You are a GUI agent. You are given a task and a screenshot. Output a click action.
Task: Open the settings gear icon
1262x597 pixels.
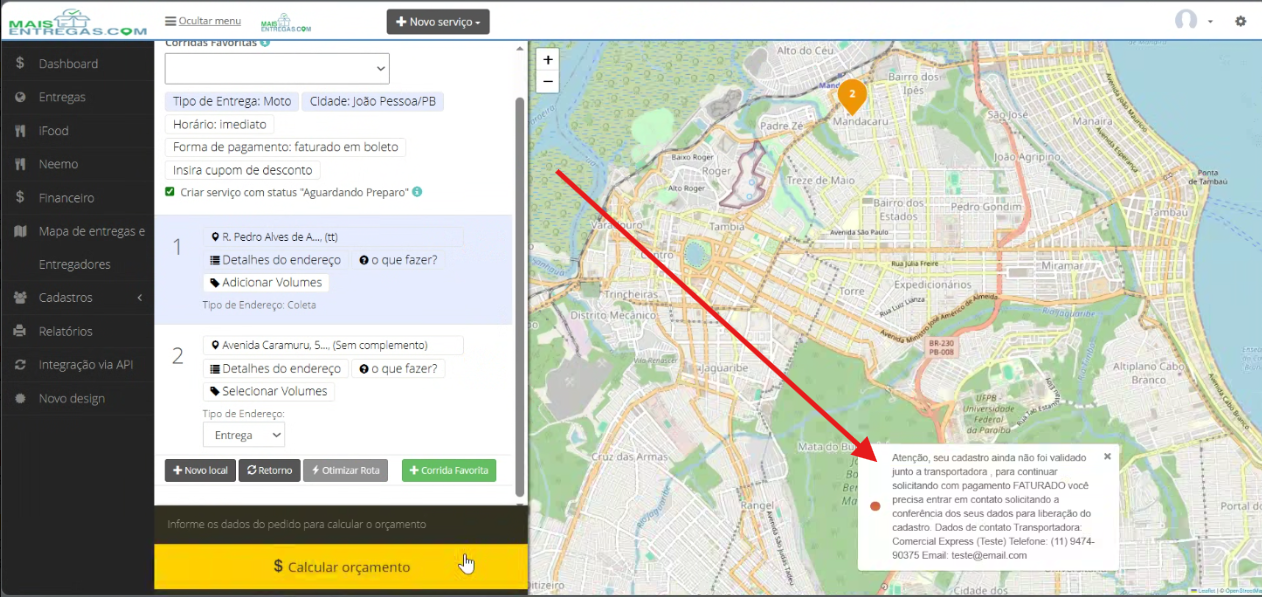point(1241,21)
